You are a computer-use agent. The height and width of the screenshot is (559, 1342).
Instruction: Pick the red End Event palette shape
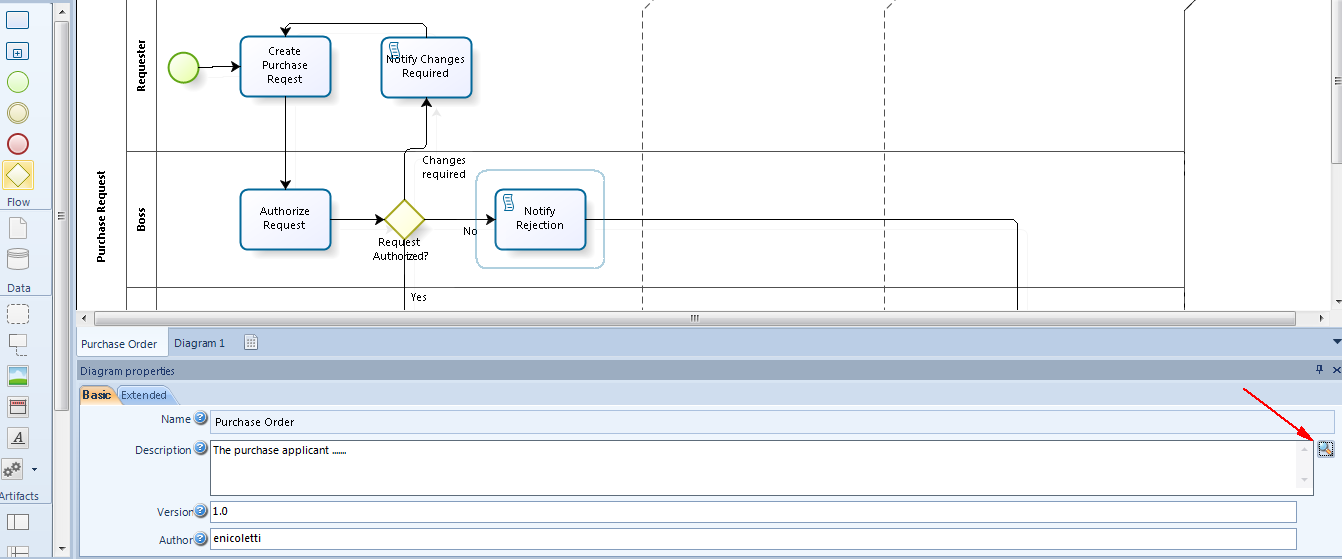tap(18, 144)
